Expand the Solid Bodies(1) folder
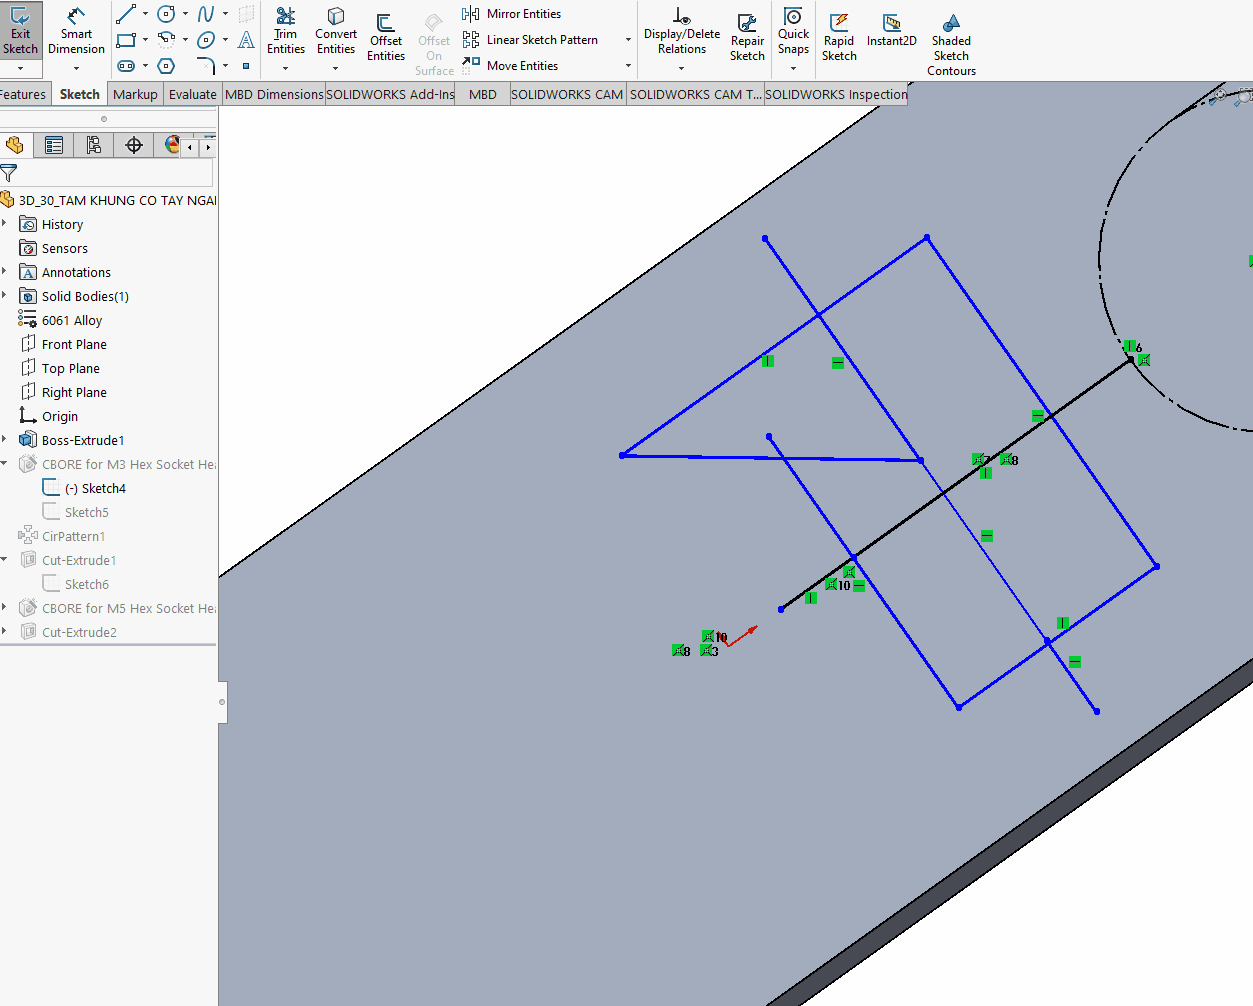This screenshot has width=1253, height=1006. 5,296
